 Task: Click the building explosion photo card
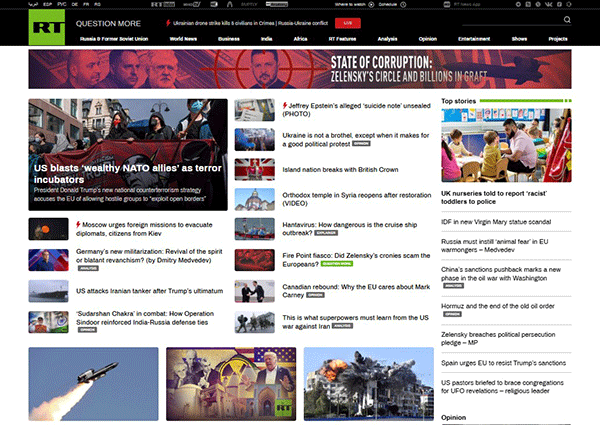369,384
